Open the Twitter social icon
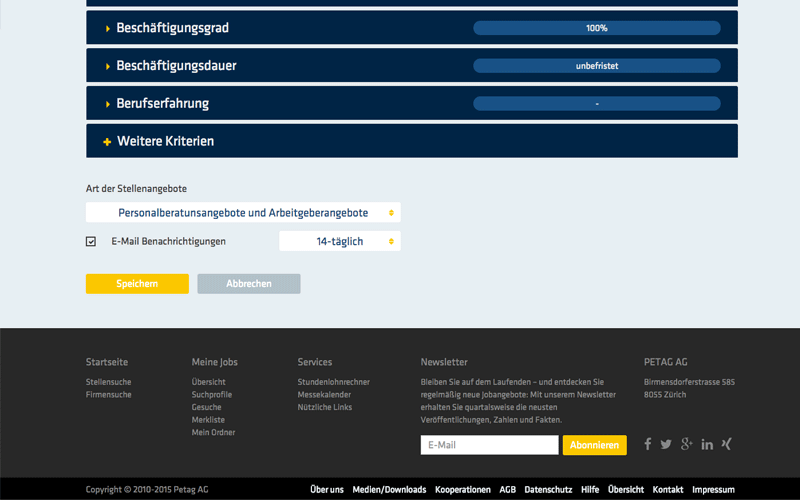Screen dimensions: 800x500 [x=666, y=444]
